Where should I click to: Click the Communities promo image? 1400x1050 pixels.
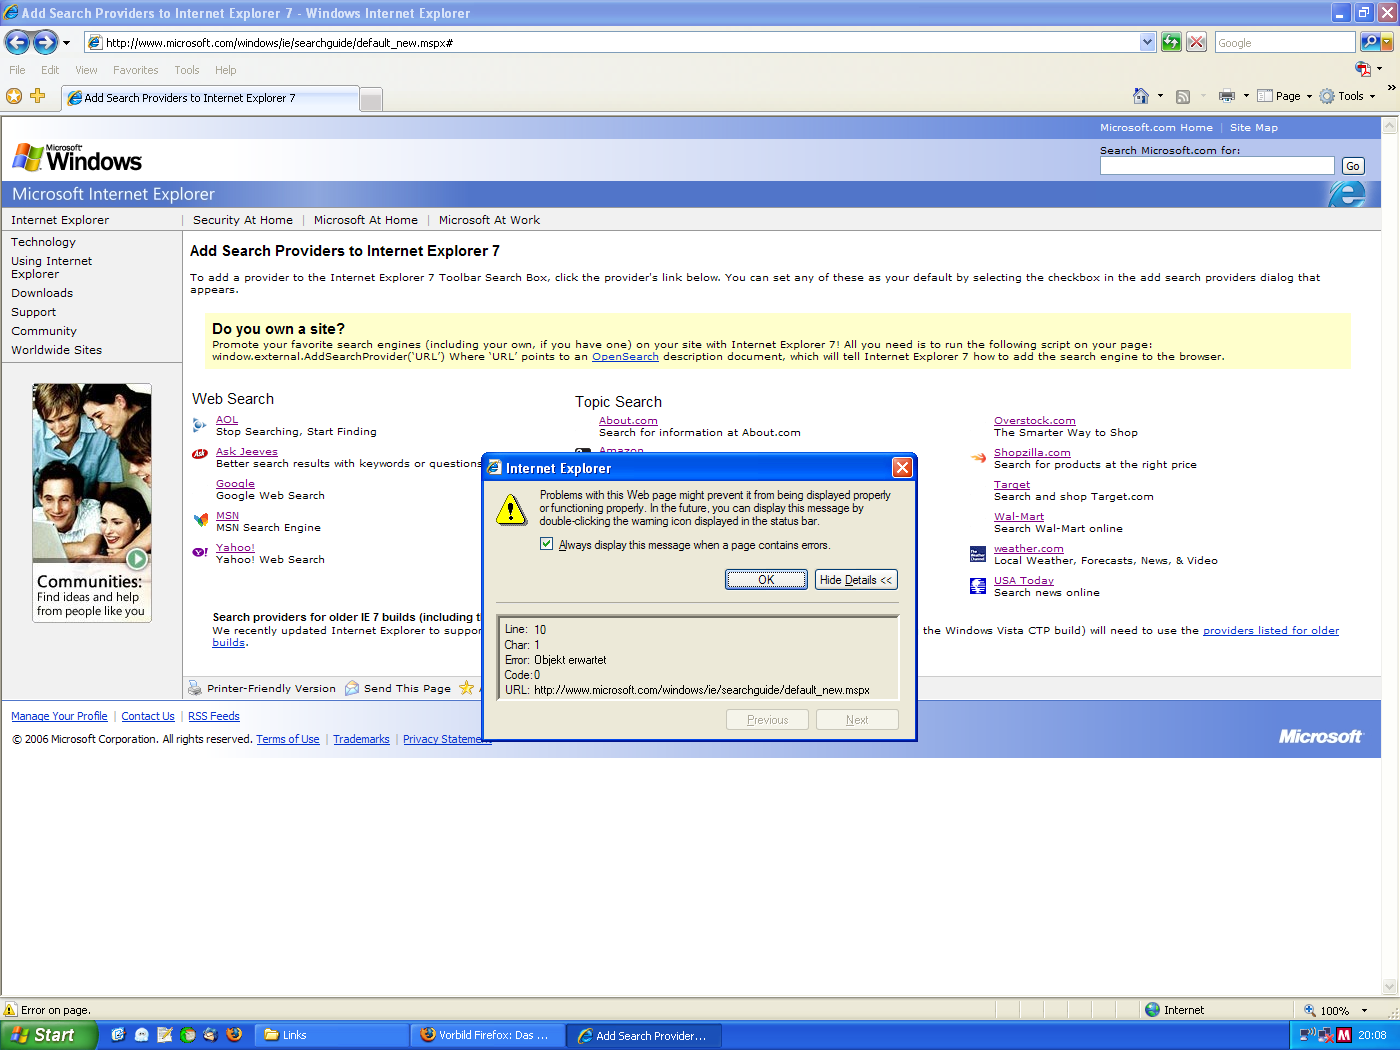(x=92, y=503)
